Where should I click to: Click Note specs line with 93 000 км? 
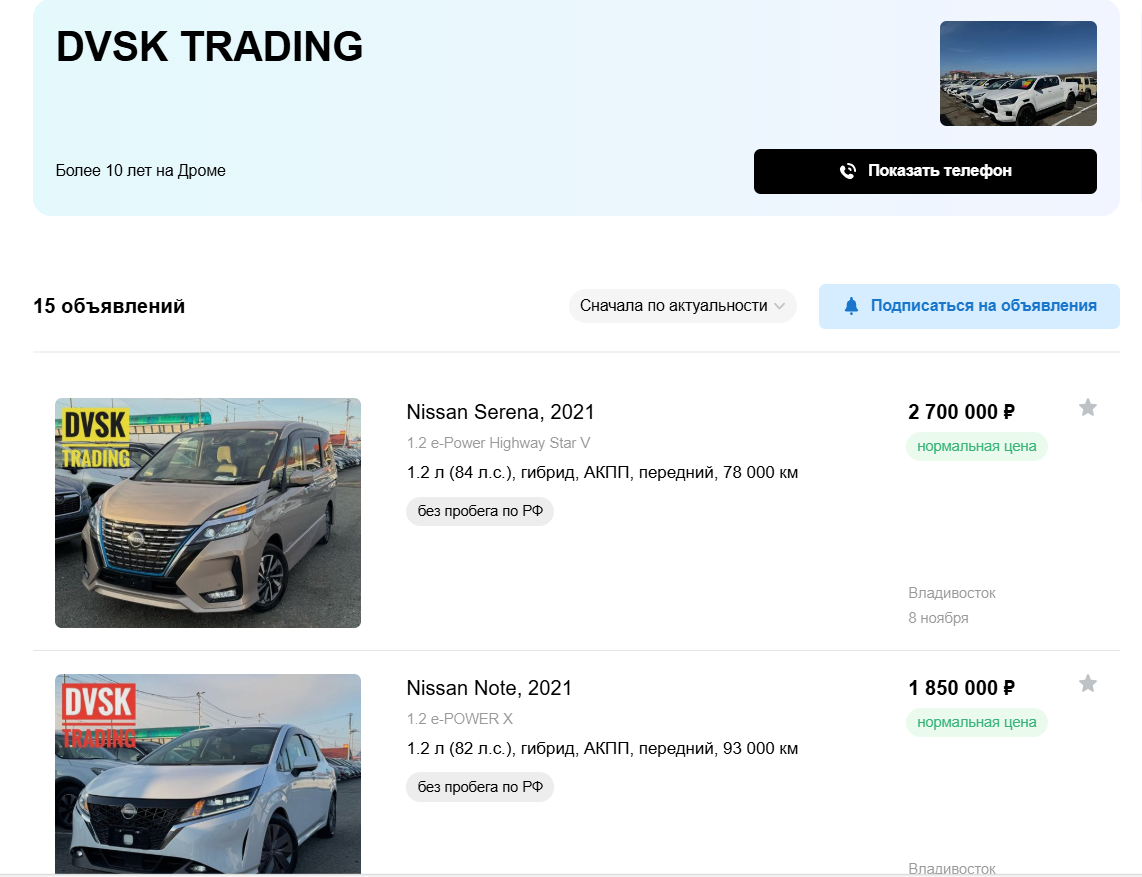coord(602,749)
